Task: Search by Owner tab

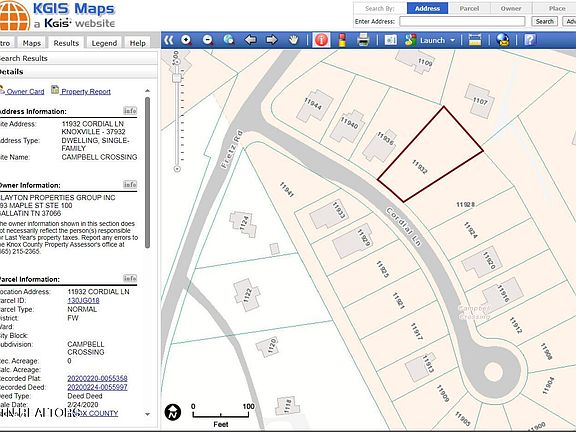Action: [511, 8]
